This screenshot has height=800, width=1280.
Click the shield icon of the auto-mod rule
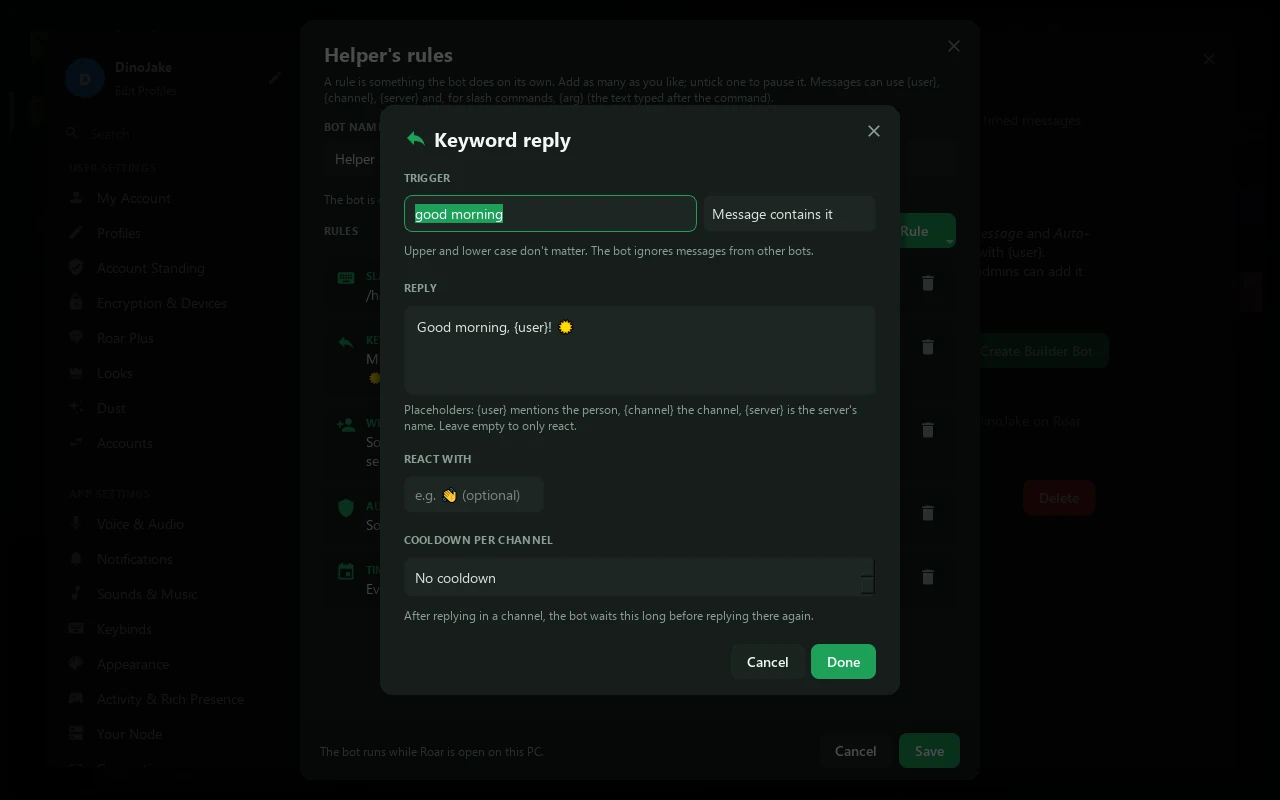[x=346, y=507]
